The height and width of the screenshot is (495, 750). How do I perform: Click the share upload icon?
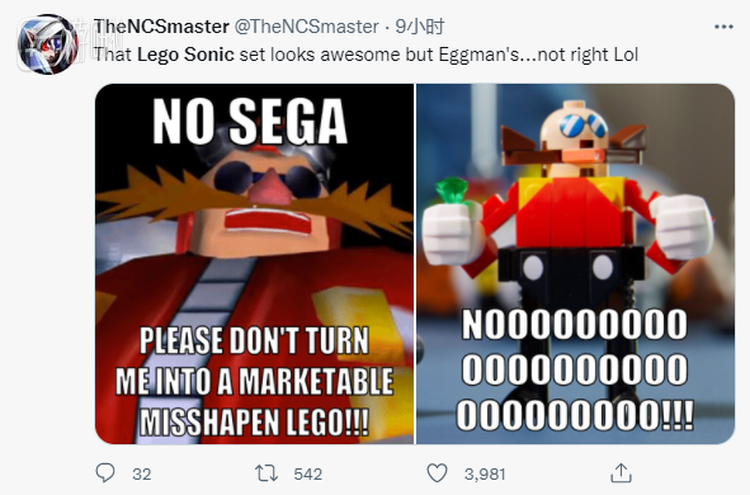tap(620, 471)
